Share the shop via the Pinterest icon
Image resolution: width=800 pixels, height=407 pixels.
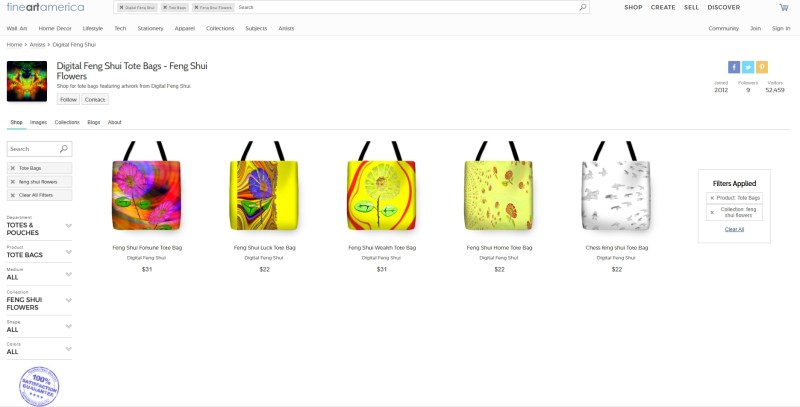point(762,67)
